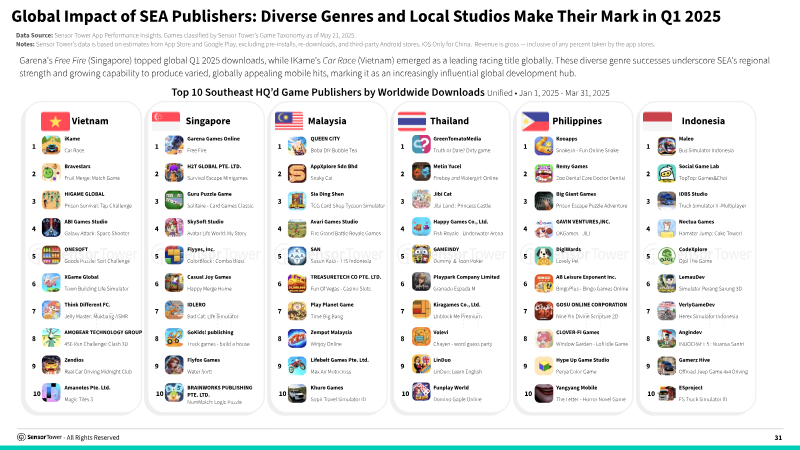Screen dimensions: 800x450
Task: Click the Happy Games Fish Royale icon
Action: pos(421,228)
